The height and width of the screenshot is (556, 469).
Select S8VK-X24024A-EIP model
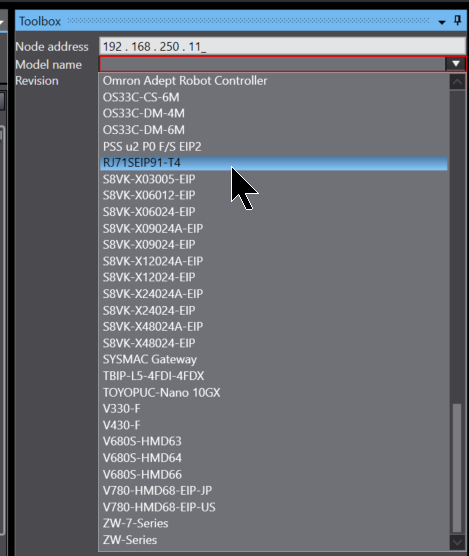click(x=274, y=294)
